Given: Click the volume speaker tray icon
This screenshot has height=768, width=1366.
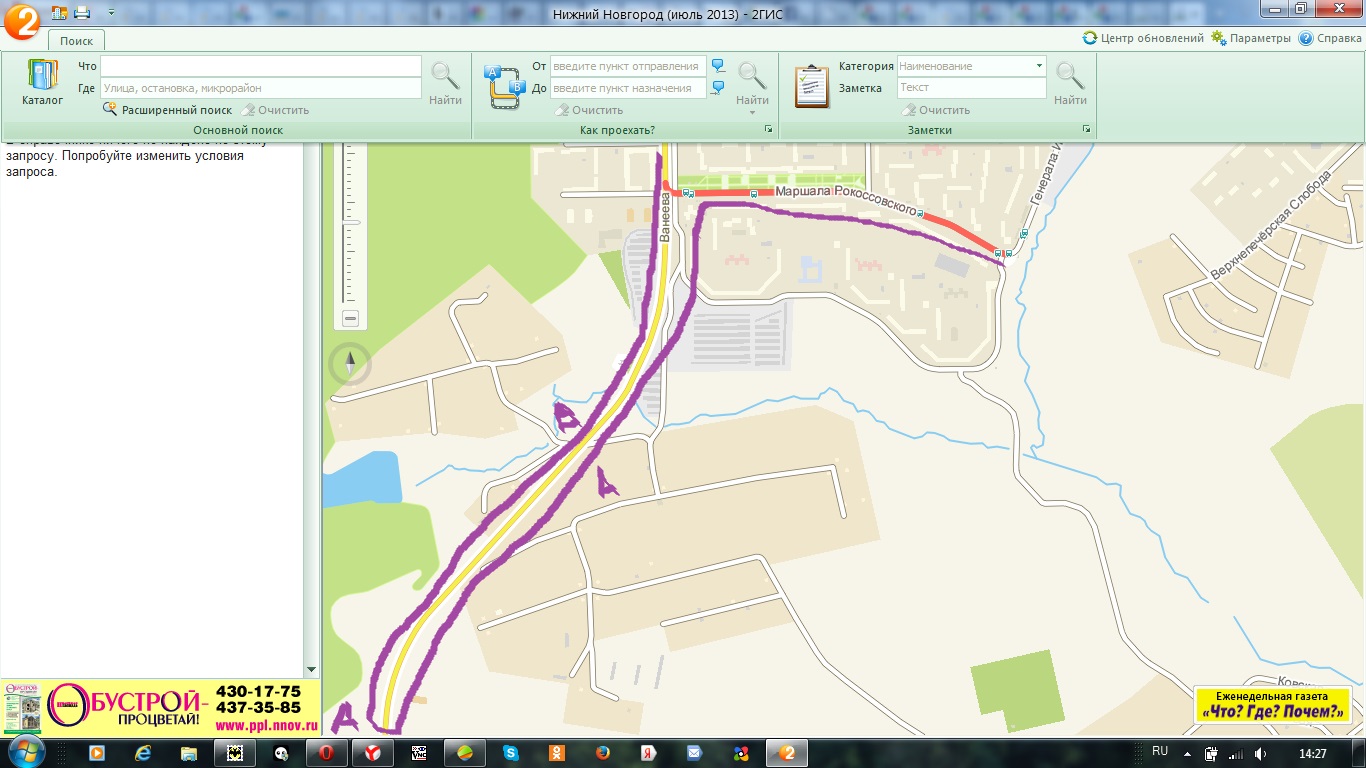Looking at the screenshot, I should pos(1261,754).
